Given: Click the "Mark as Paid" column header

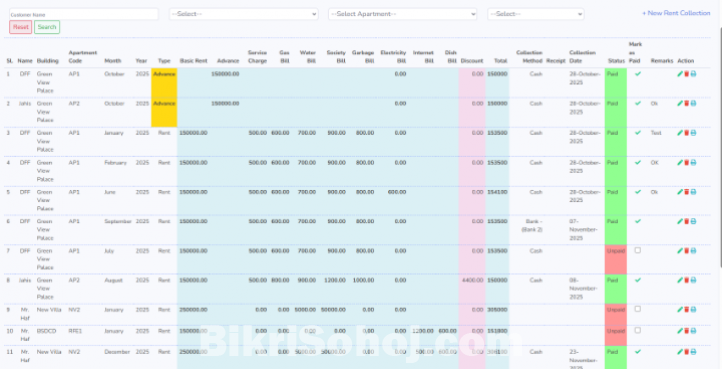Looking at the screenshot, I should (x=635, y=53).
